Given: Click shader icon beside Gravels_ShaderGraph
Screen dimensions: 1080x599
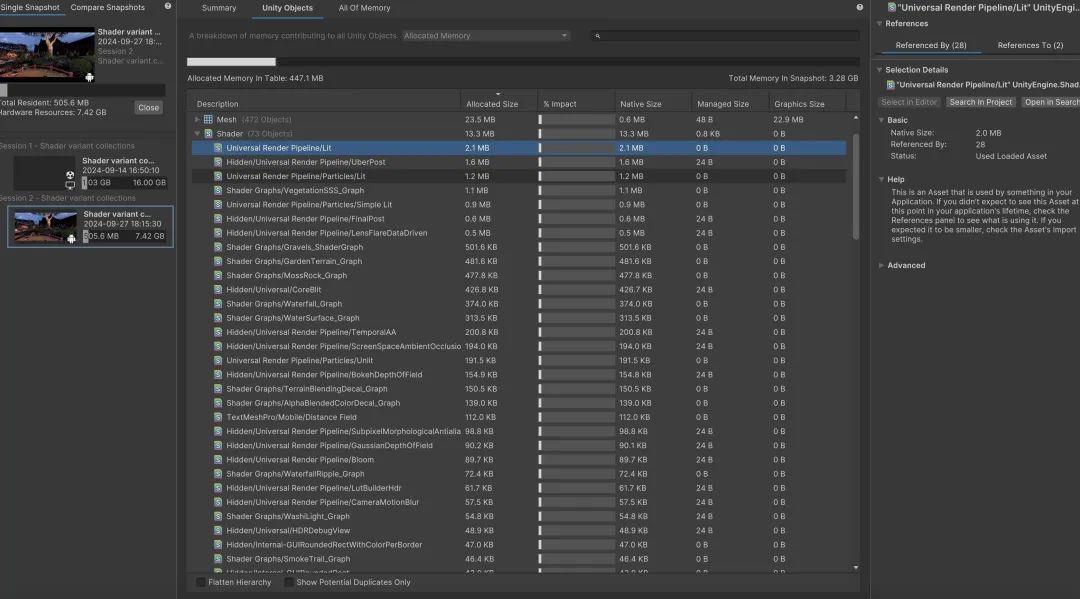Looking at the screenshot, I should tap(218, 247).
